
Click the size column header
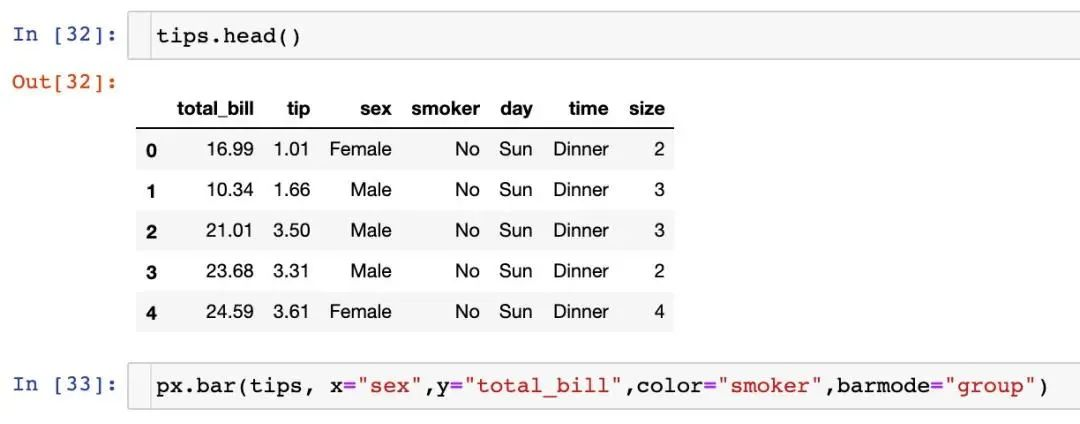(646, 109)
